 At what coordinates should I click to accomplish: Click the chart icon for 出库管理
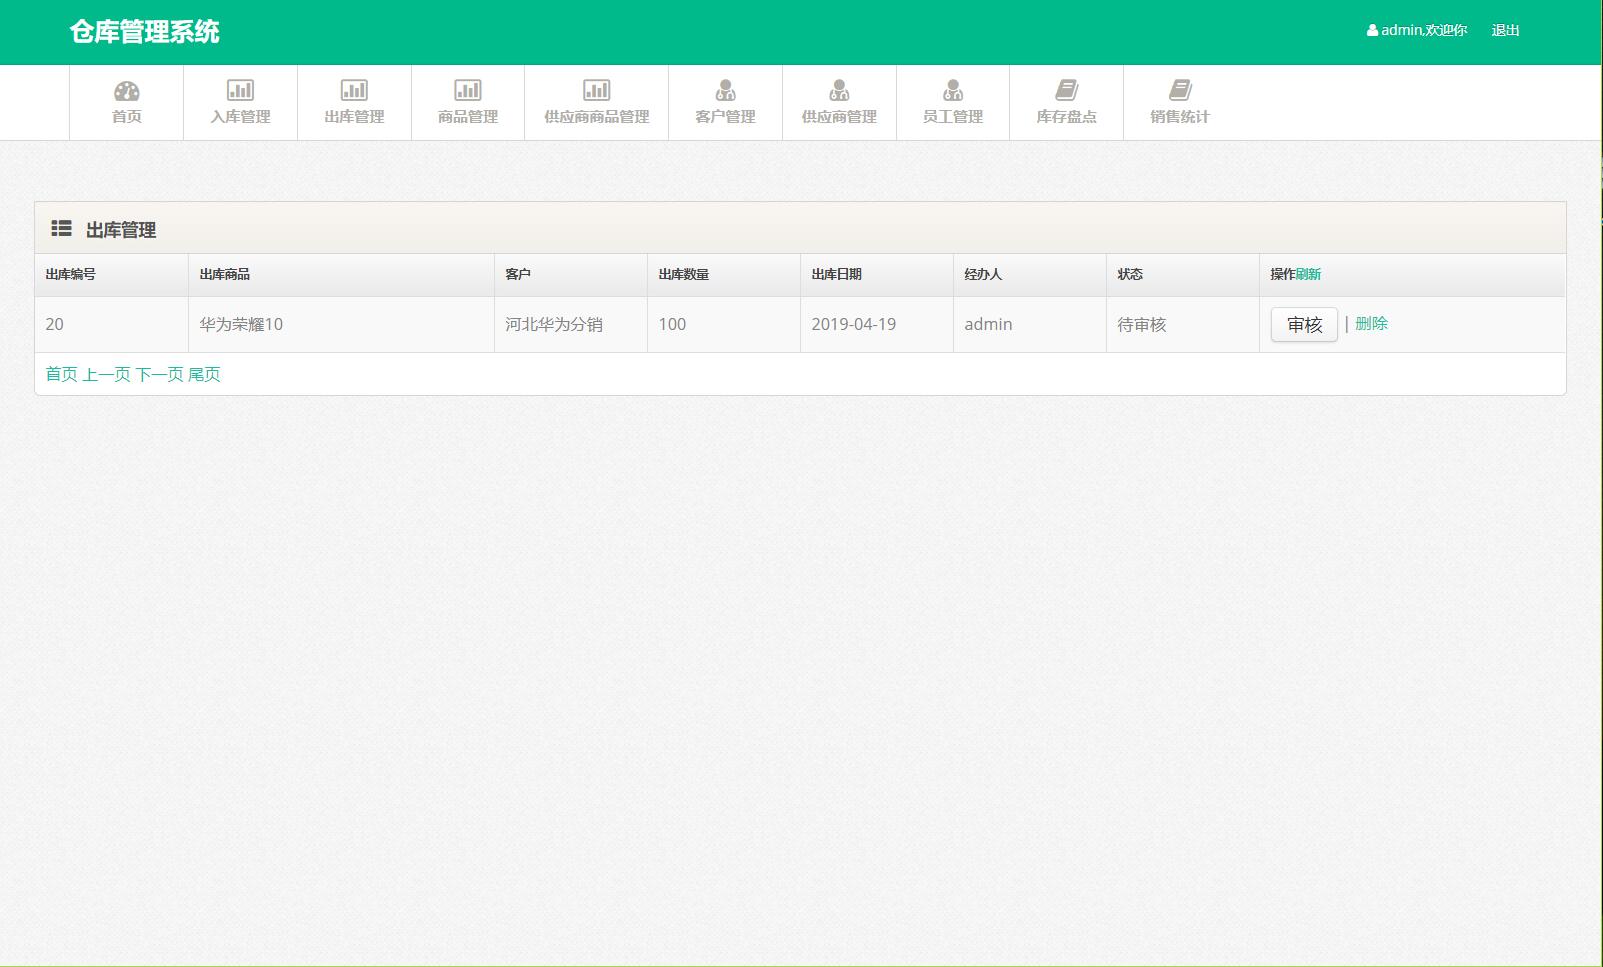354,91
